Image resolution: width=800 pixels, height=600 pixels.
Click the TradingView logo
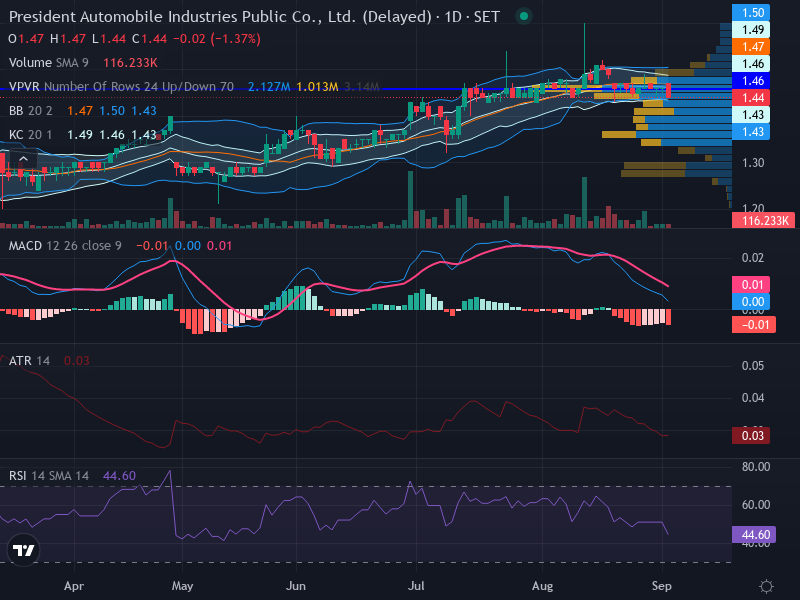click(x=23, y=550)
